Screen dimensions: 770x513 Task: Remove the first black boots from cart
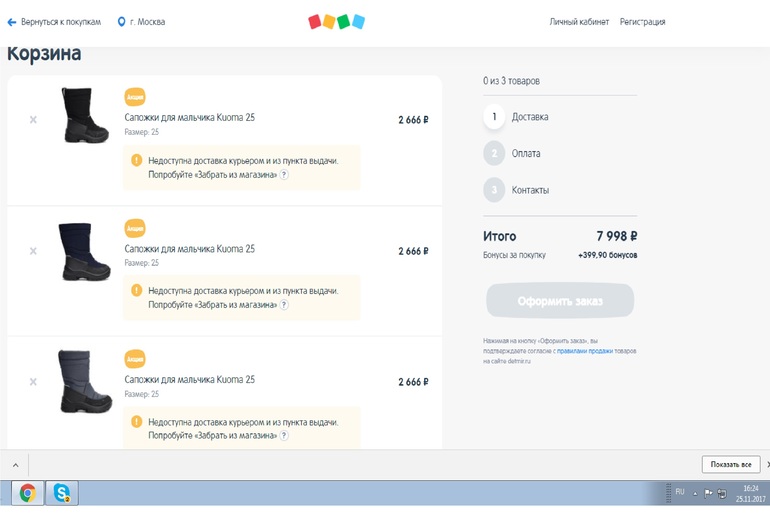33,120
